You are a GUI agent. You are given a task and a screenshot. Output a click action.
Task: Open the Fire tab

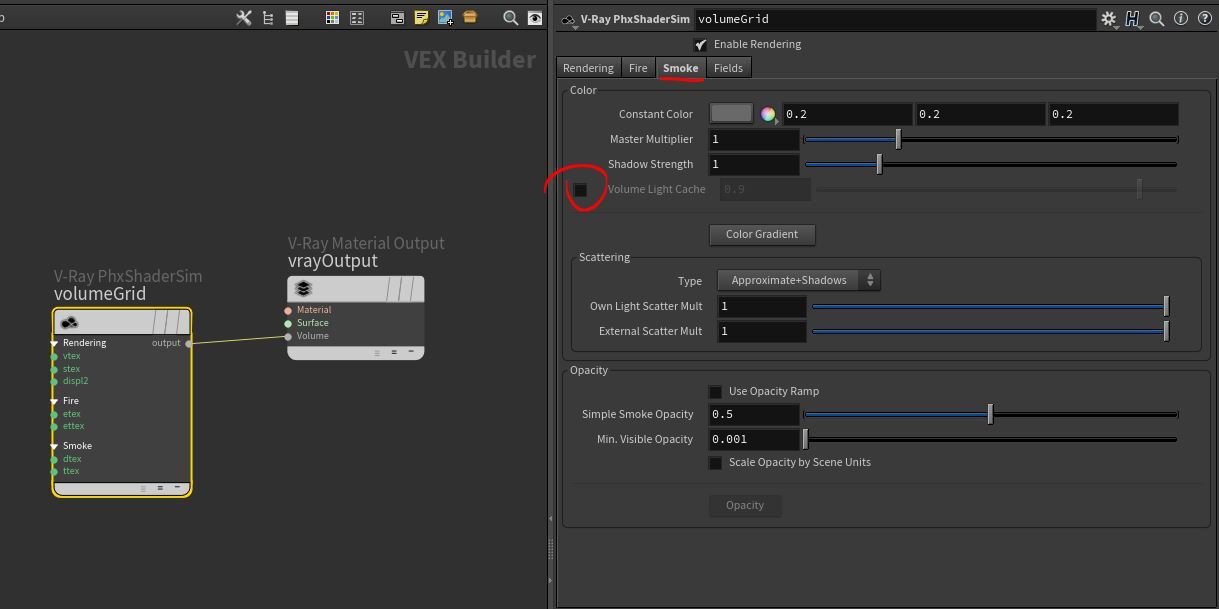[x=638, y=68]
